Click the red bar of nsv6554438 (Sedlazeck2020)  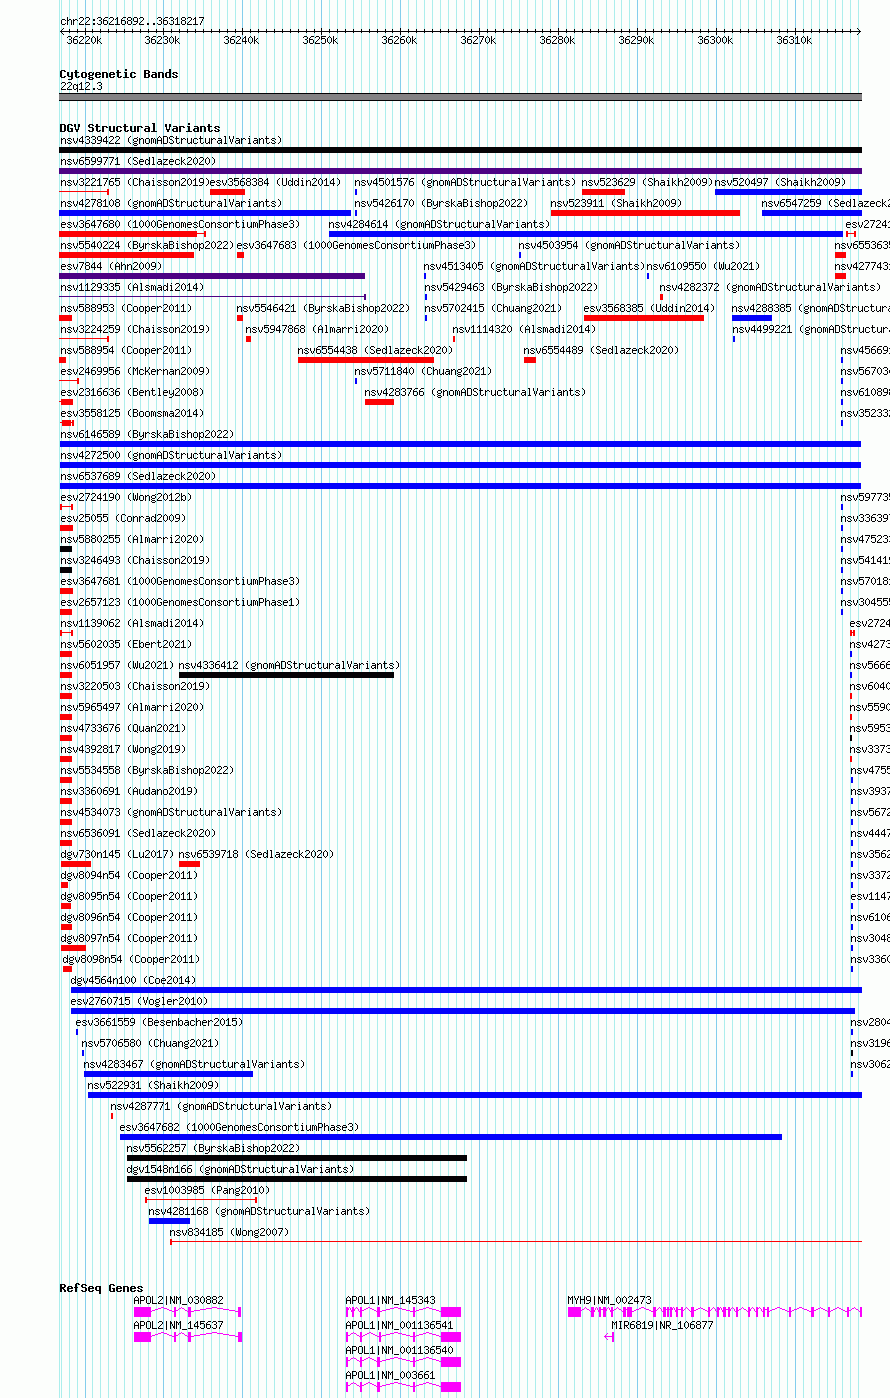[366, 360]
